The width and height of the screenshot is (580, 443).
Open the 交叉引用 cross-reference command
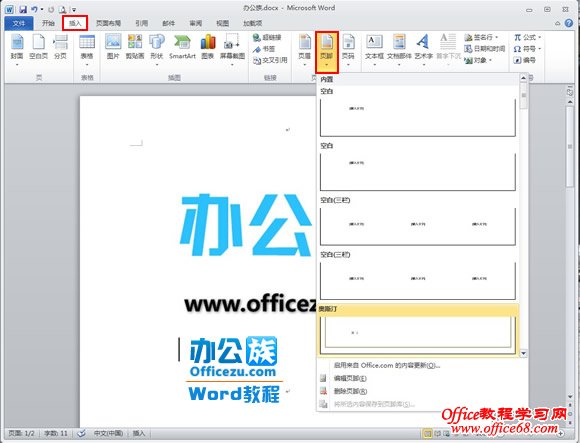[270, 60]
